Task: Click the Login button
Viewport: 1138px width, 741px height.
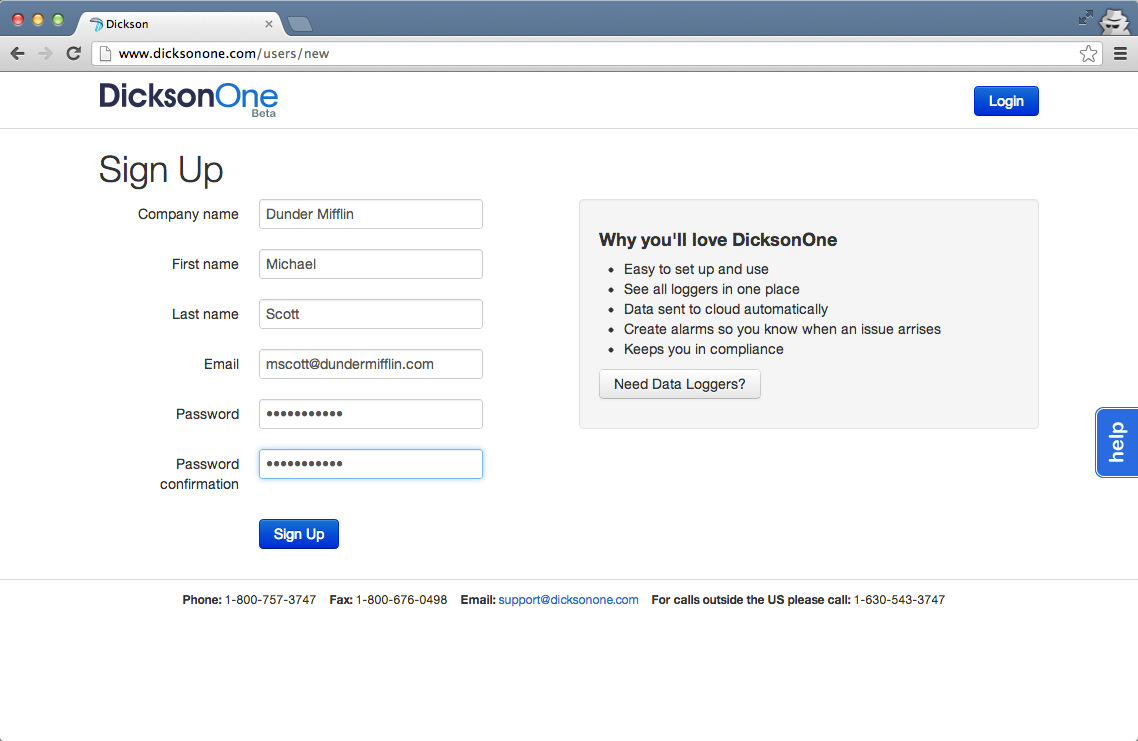Action: click(1006, 101)
